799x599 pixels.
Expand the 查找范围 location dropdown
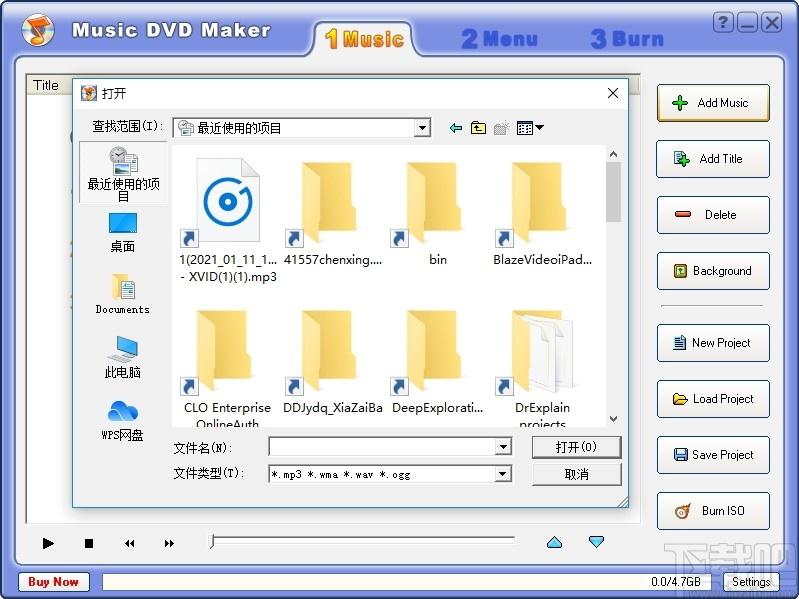(x=422, y=128)
